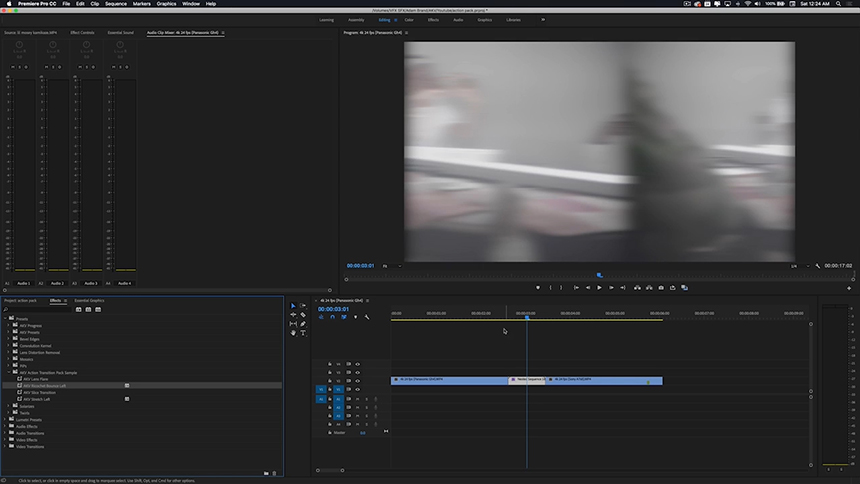The width and height of the screenshot is (860, 484).
Task: Select the Hand tool
Action: (293, 333)
